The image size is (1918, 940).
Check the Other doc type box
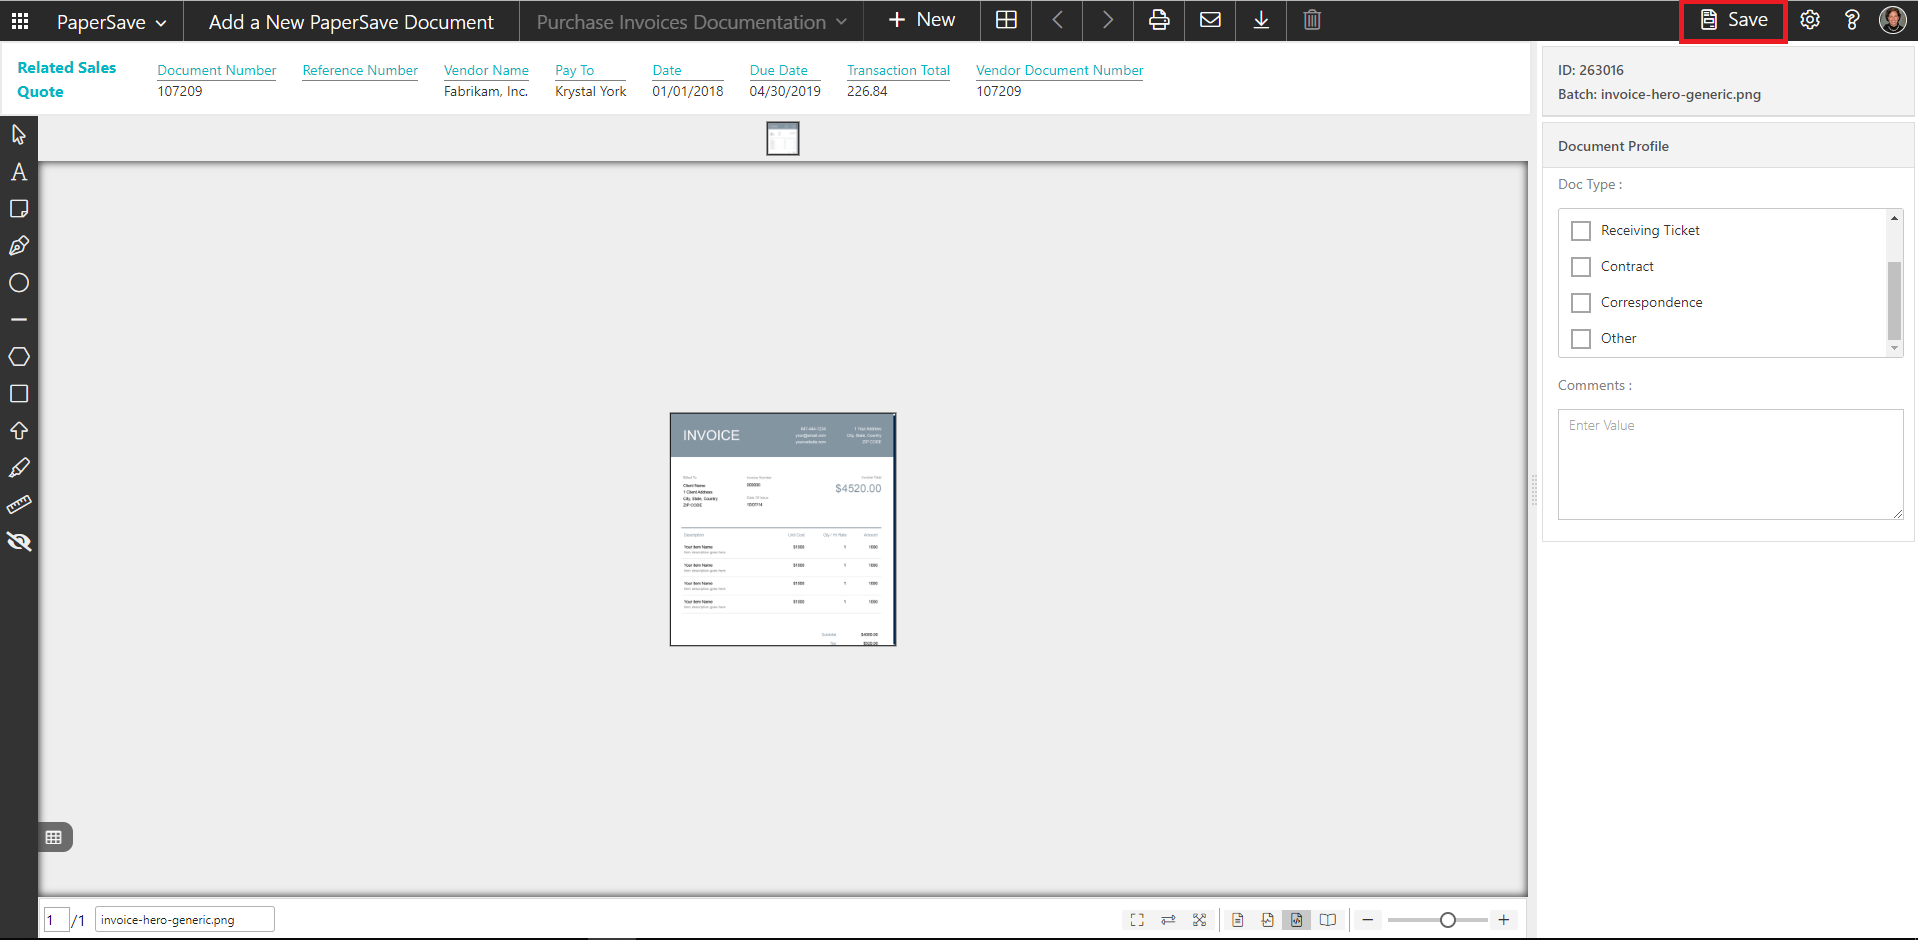(x=1581, y=339)
